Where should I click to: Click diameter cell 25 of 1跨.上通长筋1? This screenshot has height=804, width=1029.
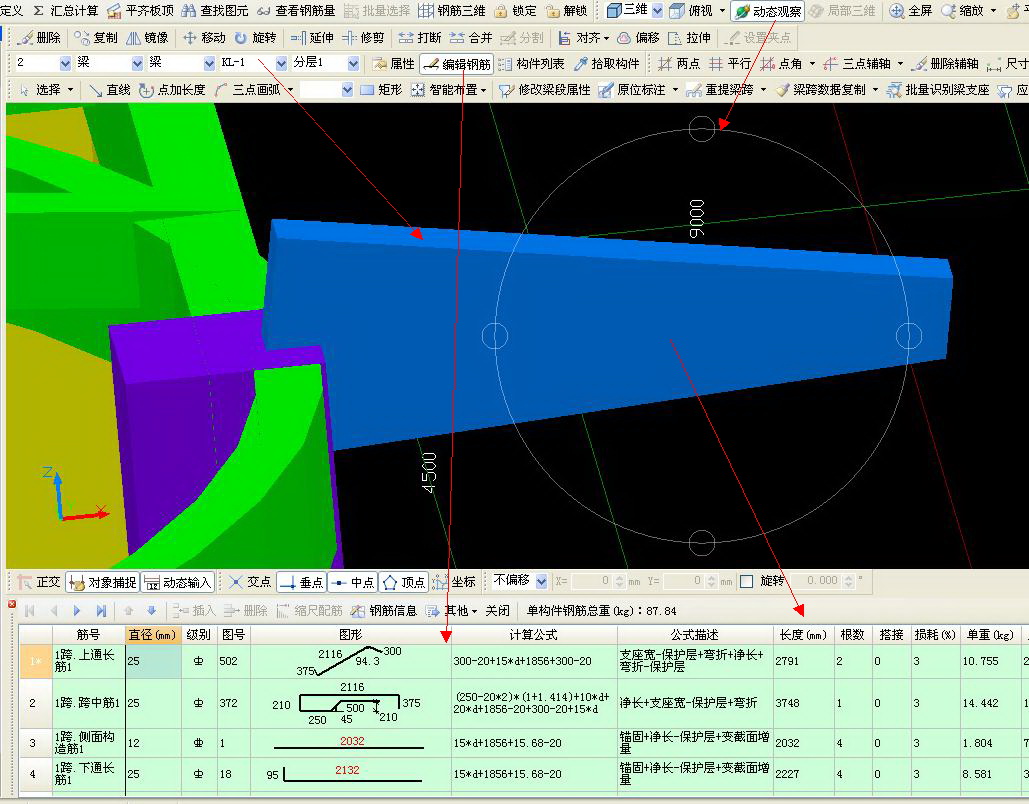pos(154,661)
